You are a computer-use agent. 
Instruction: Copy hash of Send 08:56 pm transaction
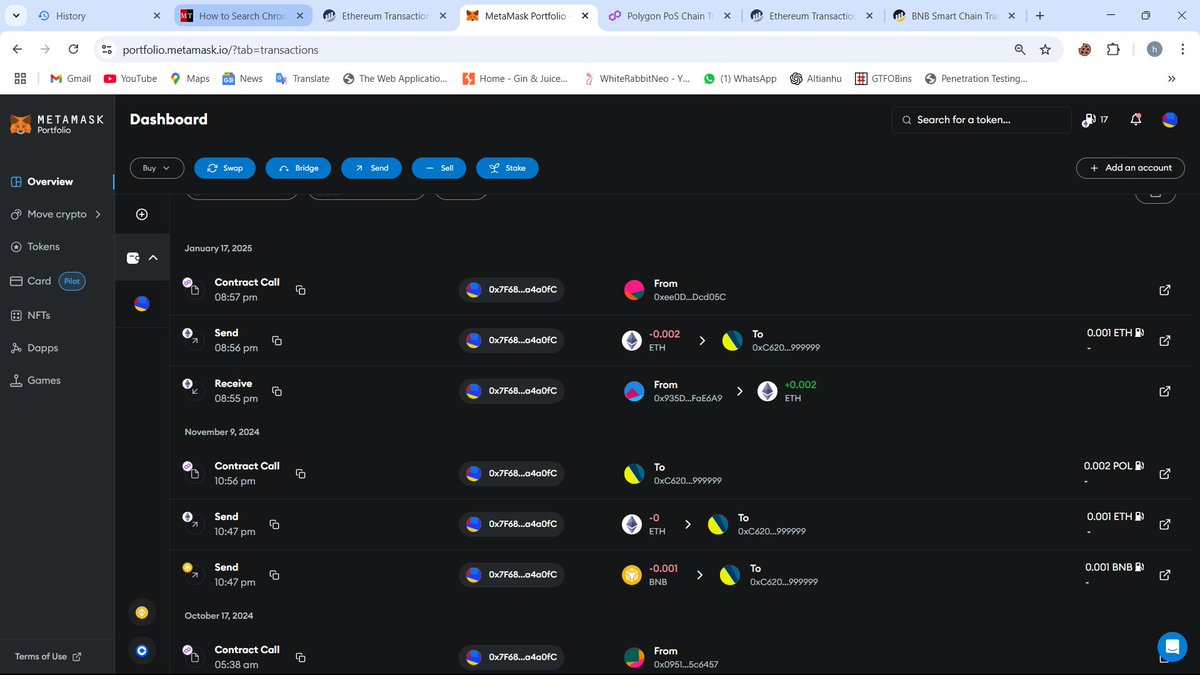point(277,340)
